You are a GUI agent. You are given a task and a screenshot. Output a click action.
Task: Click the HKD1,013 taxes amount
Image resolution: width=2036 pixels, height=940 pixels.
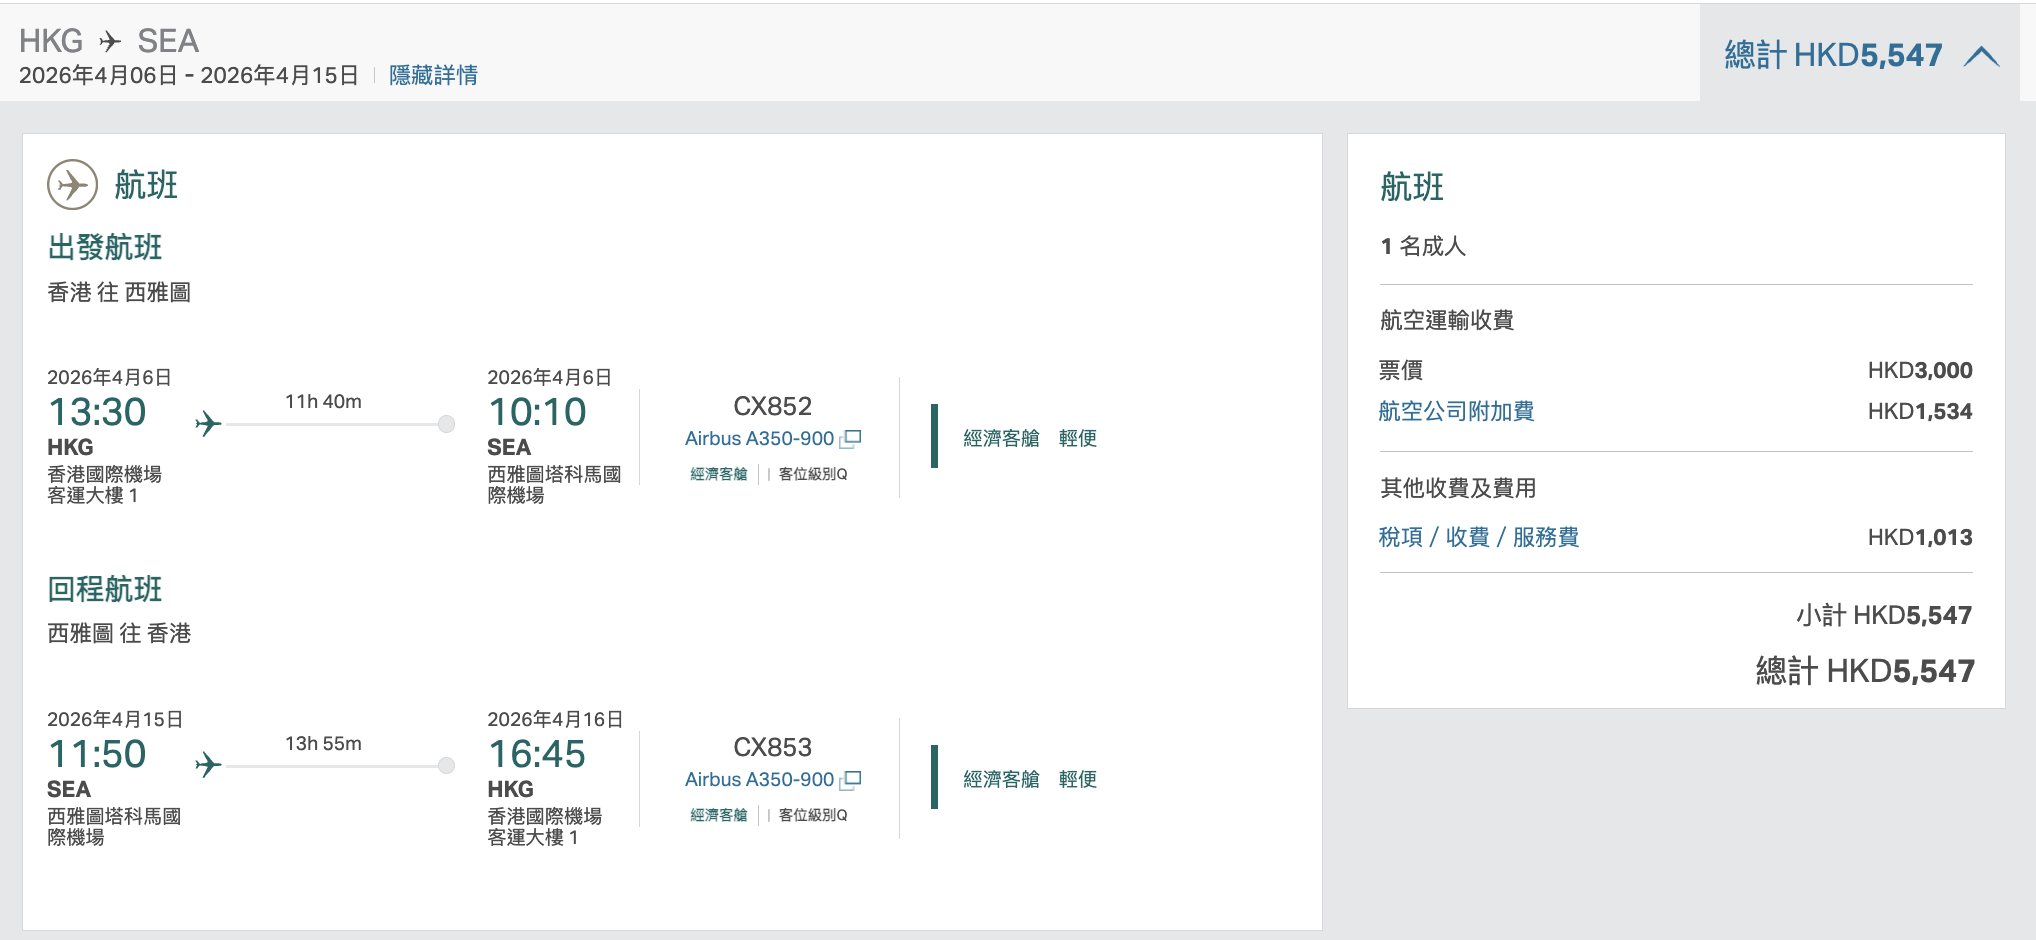tap(1920, 537)
